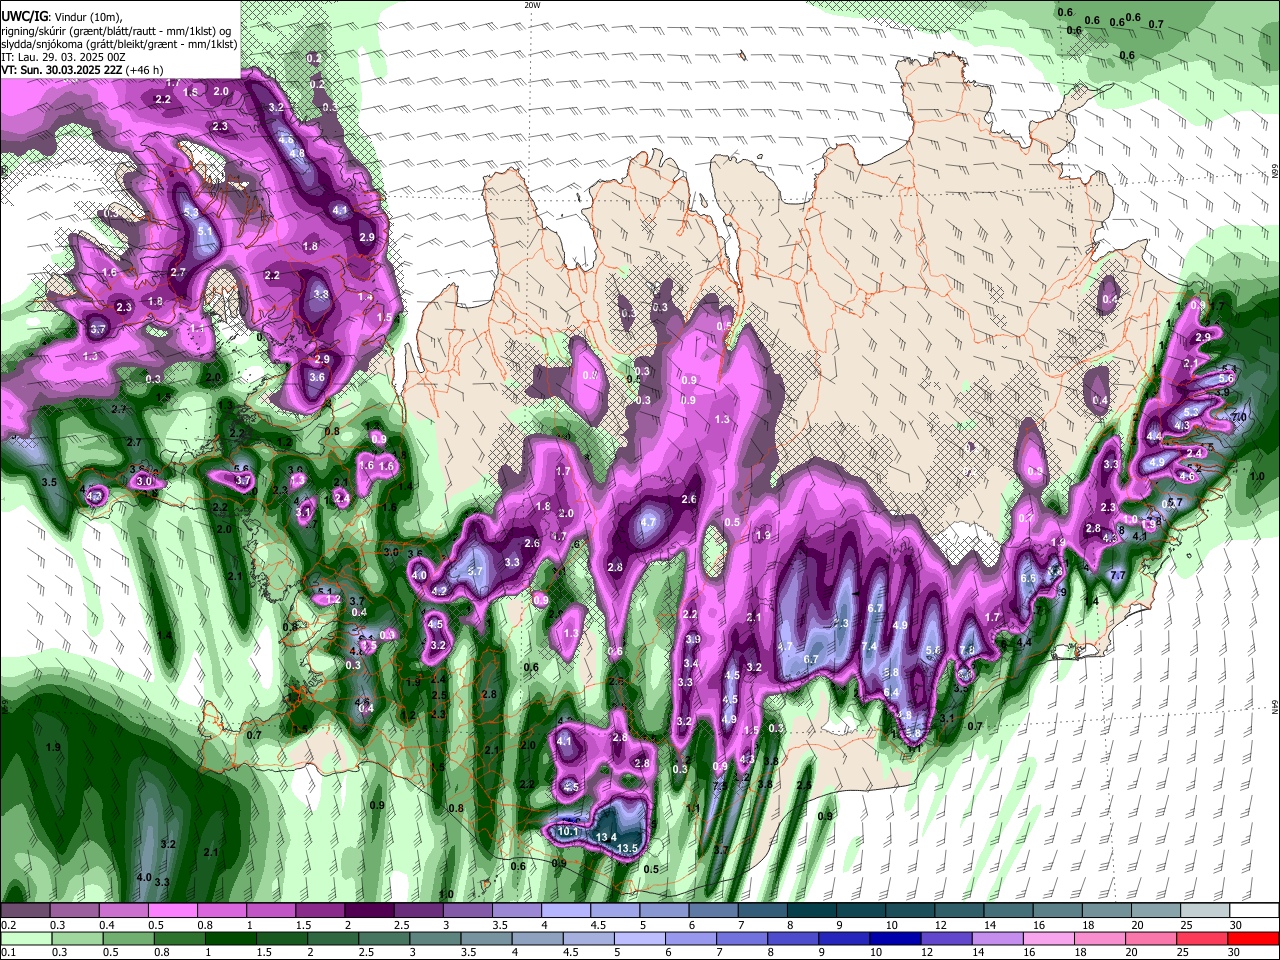Click the 'rigning/skúrir' legend description line

point(116,30)
